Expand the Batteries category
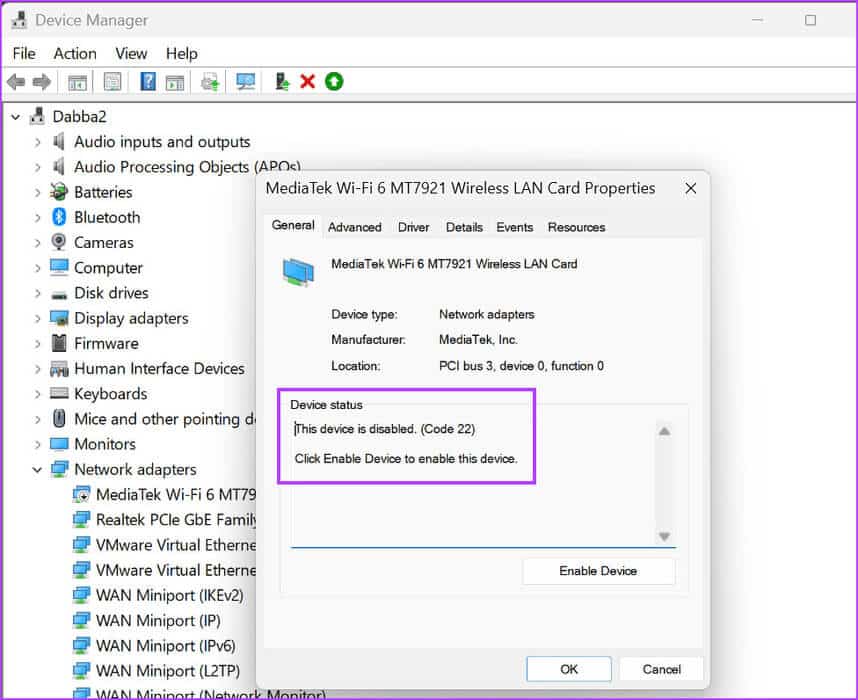The image size is (858, 700). pos(37,193)
